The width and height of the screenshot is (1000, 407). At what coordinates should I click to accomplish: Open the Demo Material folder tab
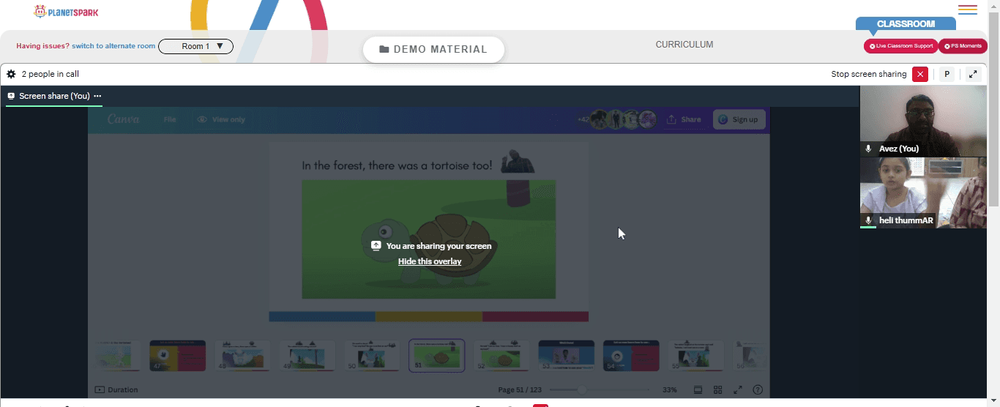click(434, 49)
